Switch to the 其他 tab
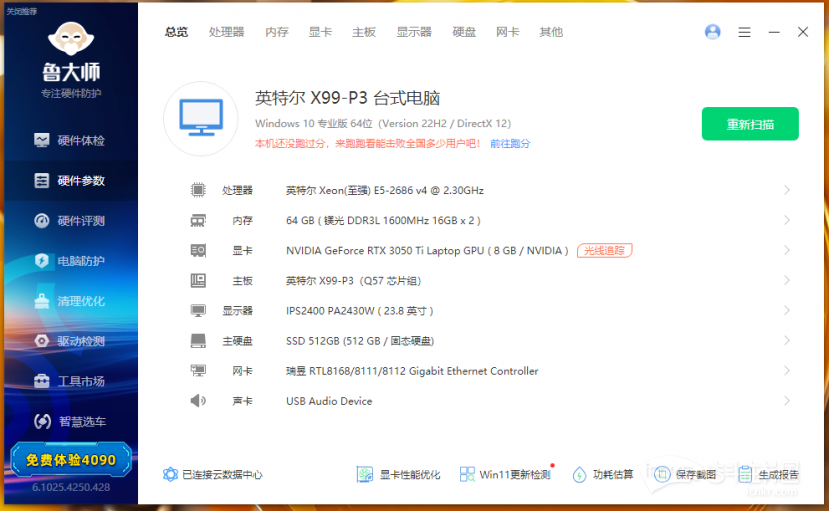The height and width of the screenshot is (511, 829). tap(551, 32)
